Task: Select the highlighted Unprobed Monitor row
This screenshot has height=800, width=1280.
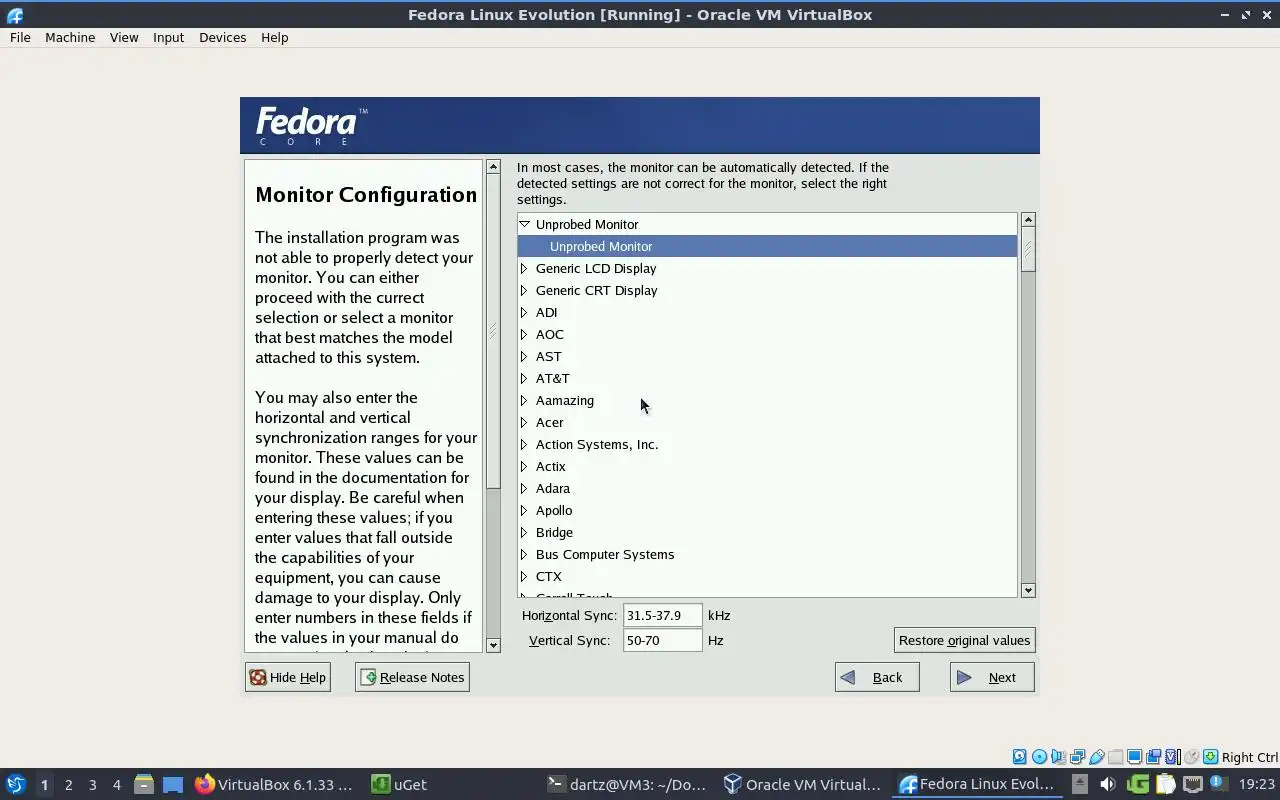Action: pyautogui.click(x=767, y=246)
